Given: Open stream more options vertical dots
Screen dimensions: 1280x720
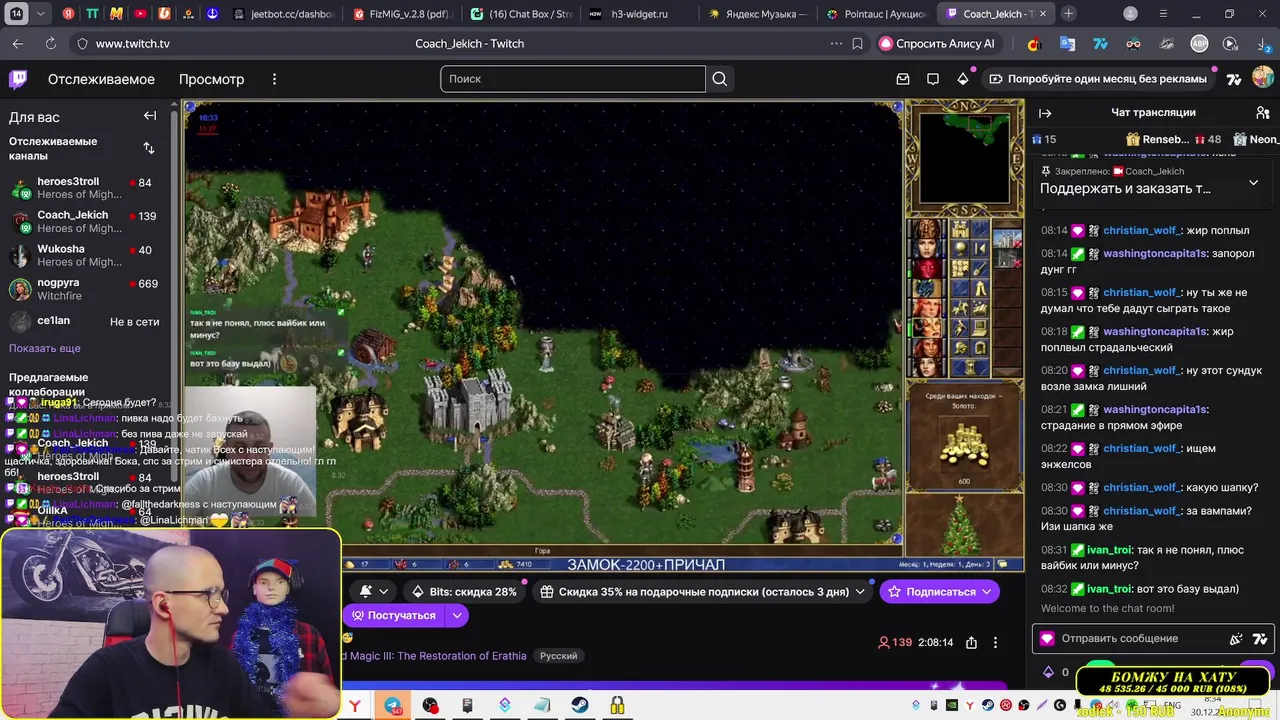Looking at the screenshot, I should (995, 642).
